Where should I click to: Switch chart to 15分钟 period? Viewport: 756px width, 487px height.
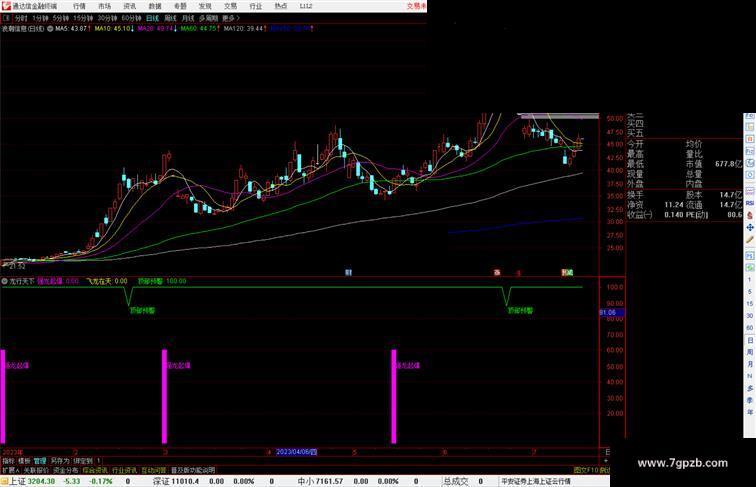[x=82, y=18]
